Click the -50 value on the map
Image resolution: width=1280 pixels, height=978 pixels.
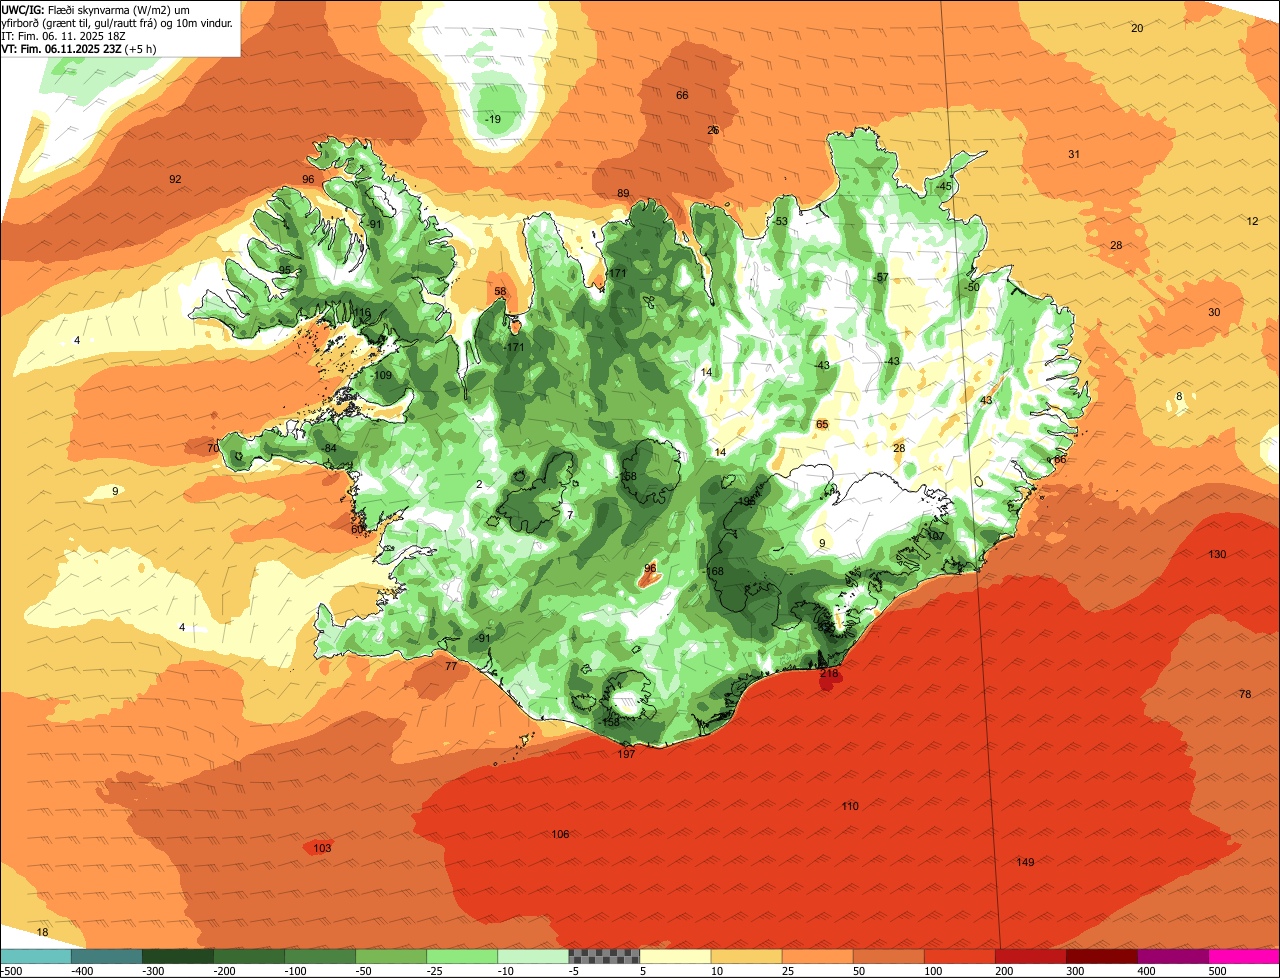[x=971, y=287]
